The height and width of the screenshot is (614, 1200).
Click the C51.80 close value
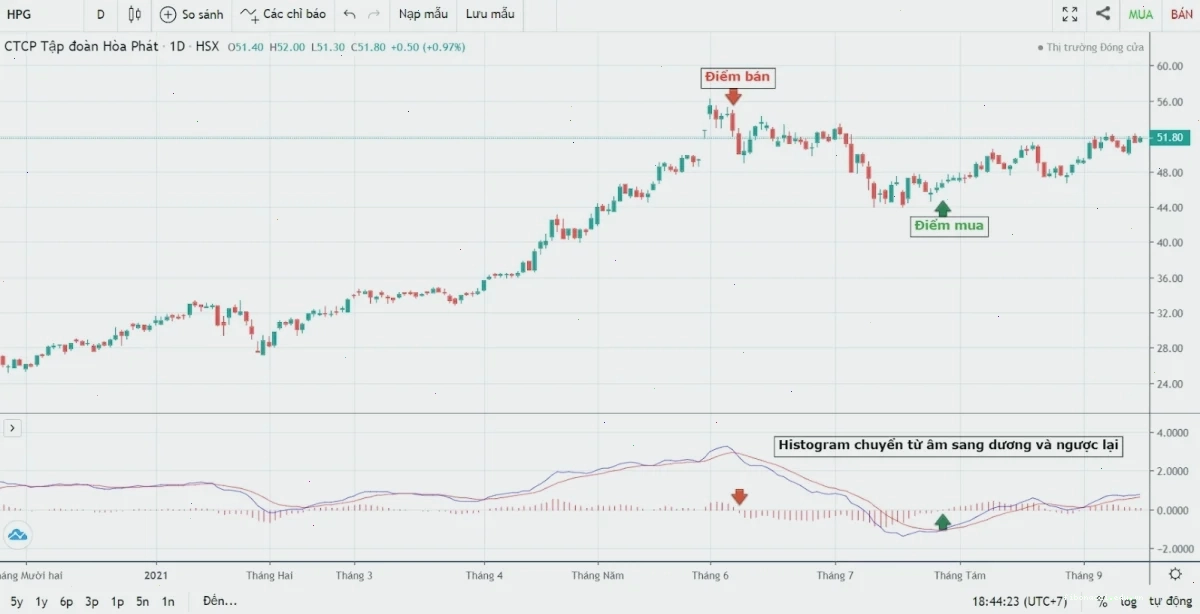368,47
